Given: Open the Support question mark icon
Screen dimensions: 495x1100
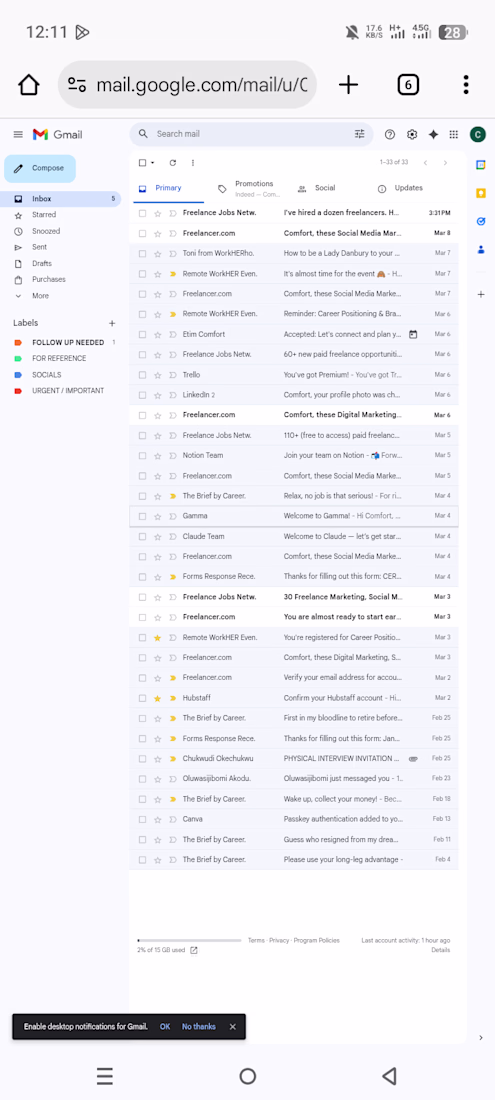Looking at the screenshot, I should [x=390, y=135].
